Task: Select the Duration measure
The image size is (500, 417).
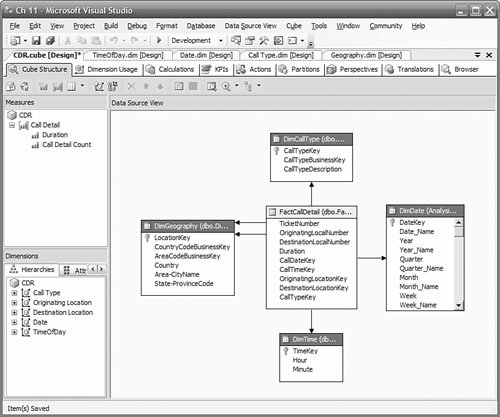Action: tap(55, 135)
